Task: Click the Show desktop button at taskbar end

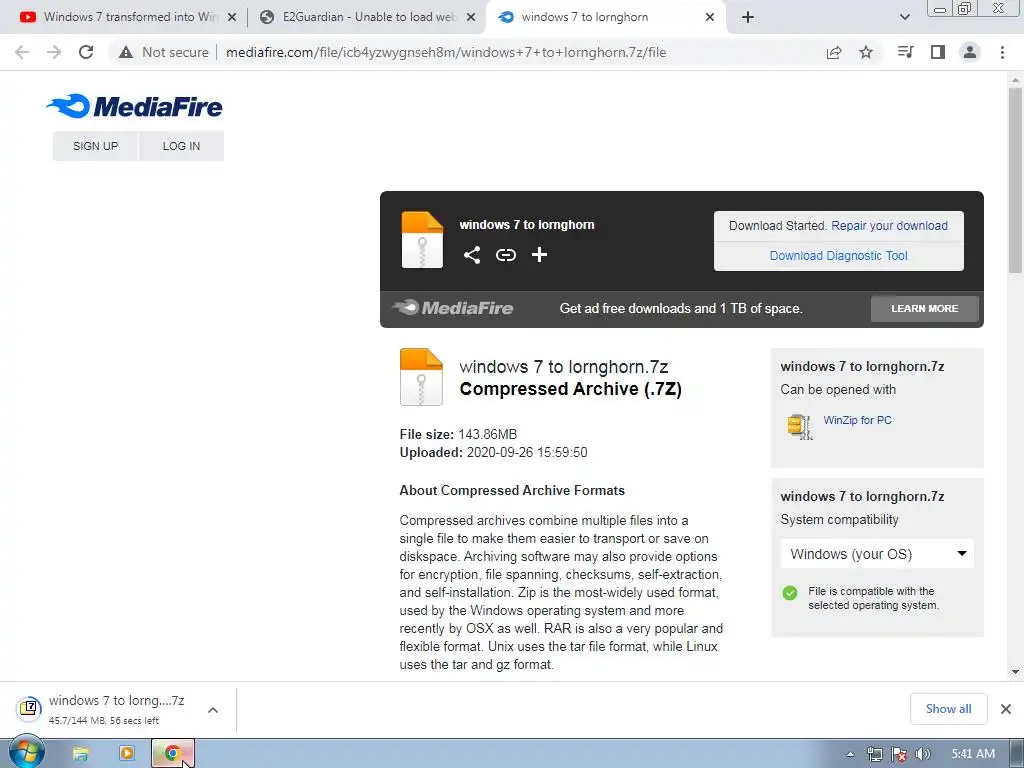Action: point(1017,754)
